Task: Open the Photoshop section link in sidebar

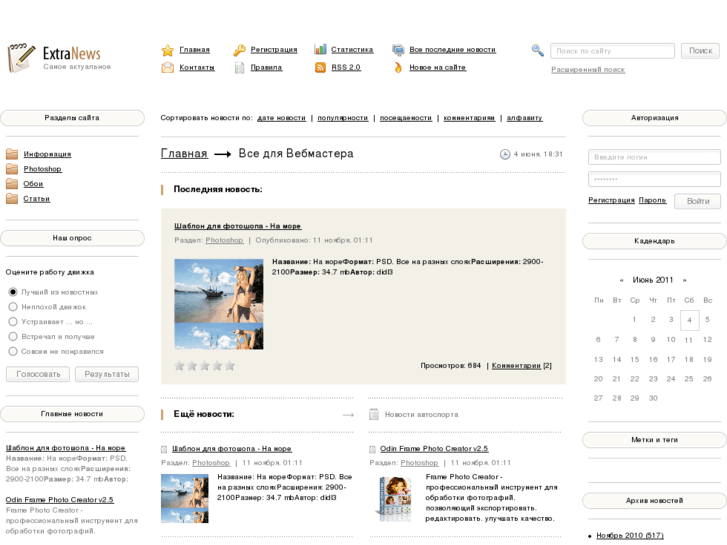Action: click(x=42, y=169)
